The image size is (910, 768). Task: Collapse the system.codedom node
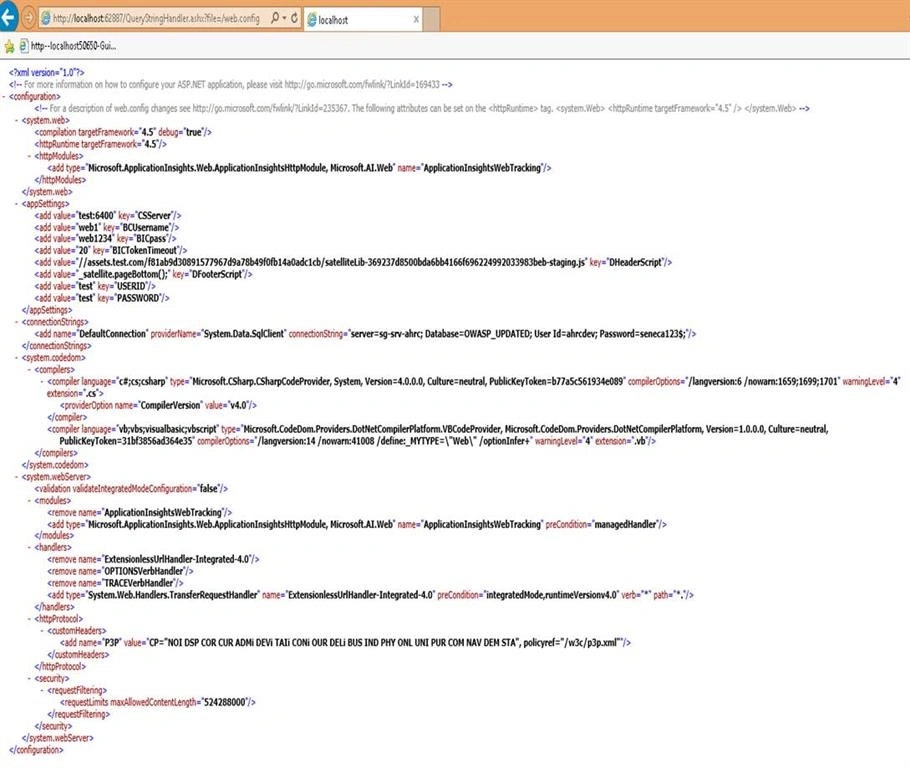point(17,358)
